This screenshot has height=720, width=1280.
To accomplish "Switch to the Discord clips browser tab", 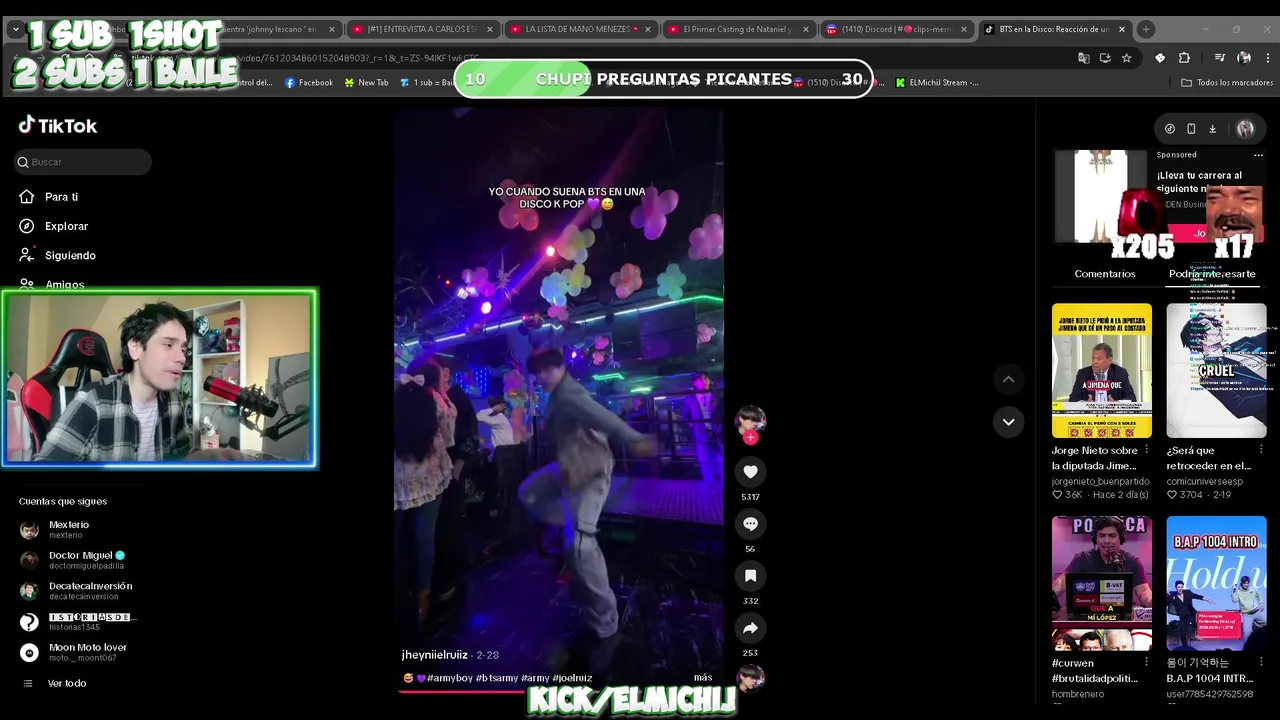I will coord(896,29).
